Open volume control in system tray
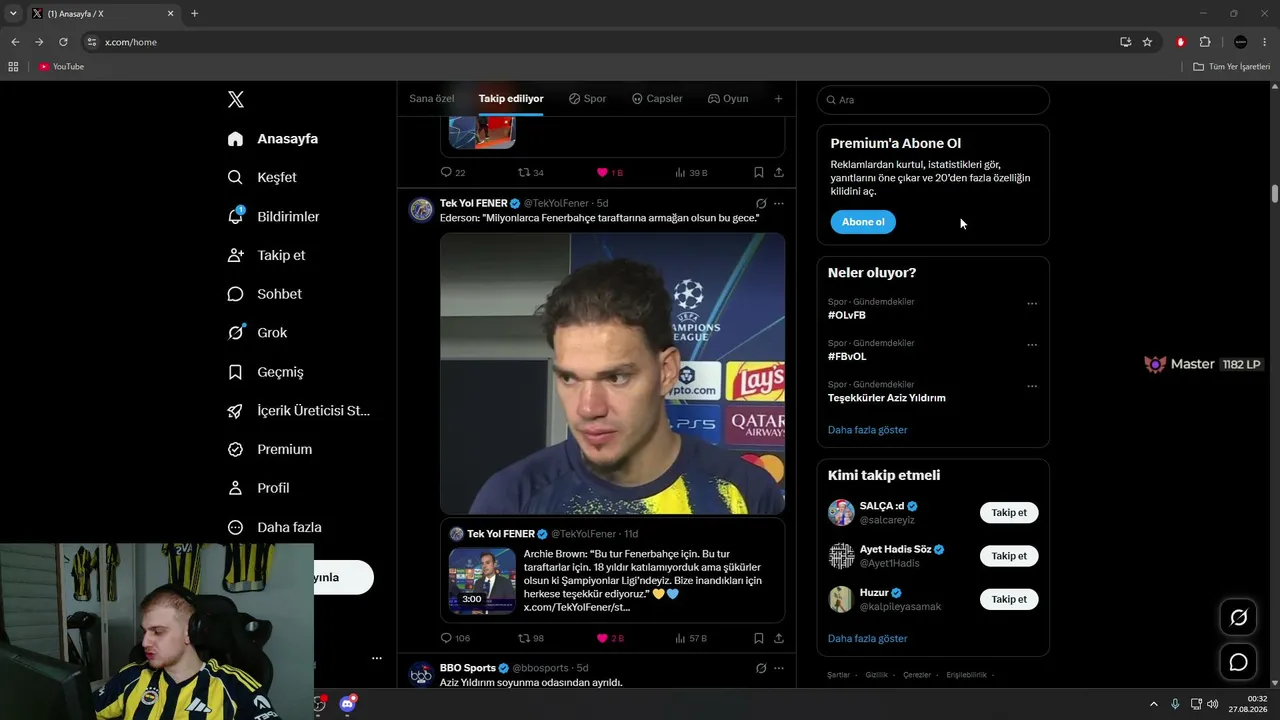This screenshot has height=720, width=1280. (x=1212, y=704)
